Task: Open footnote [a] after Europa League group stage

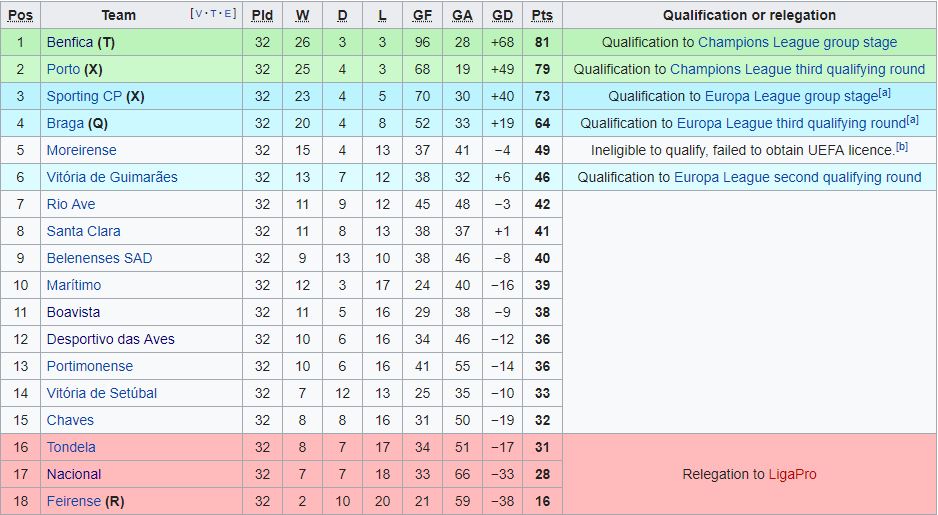Action: 884,93
